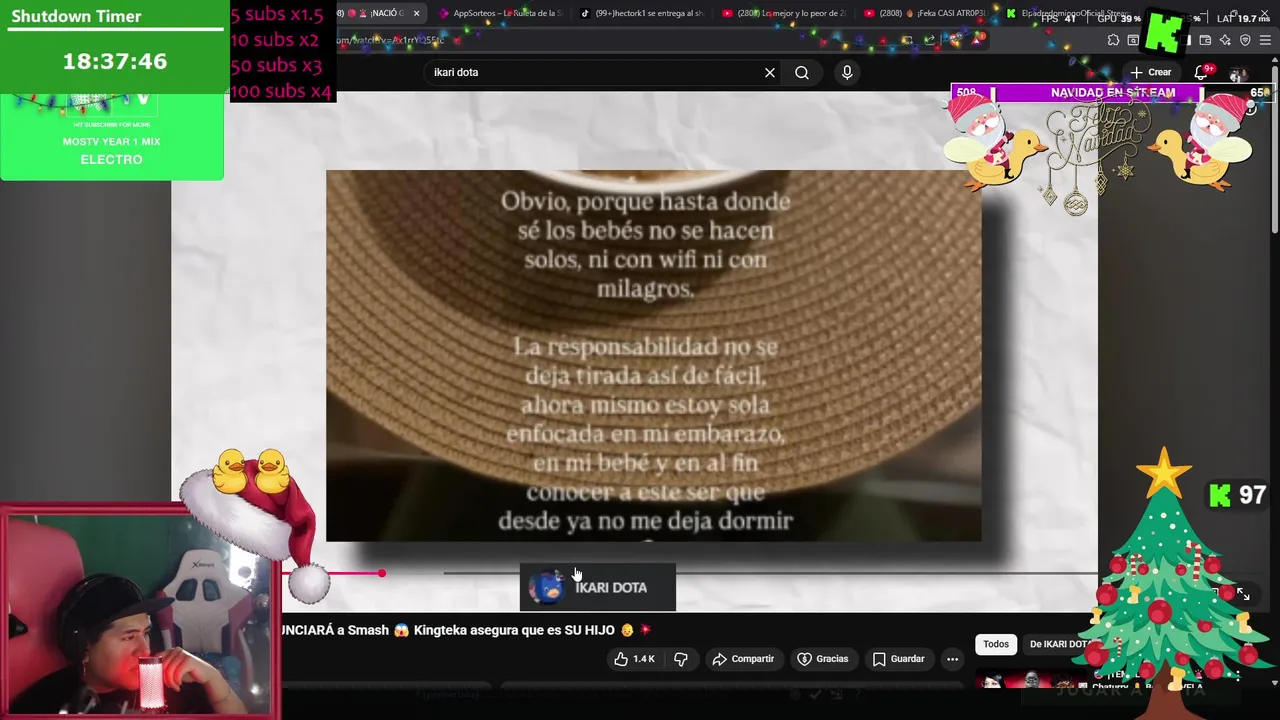Click the scrollbar down arrow
This screenshot has width=1280, height=720.
[1275, 683]
